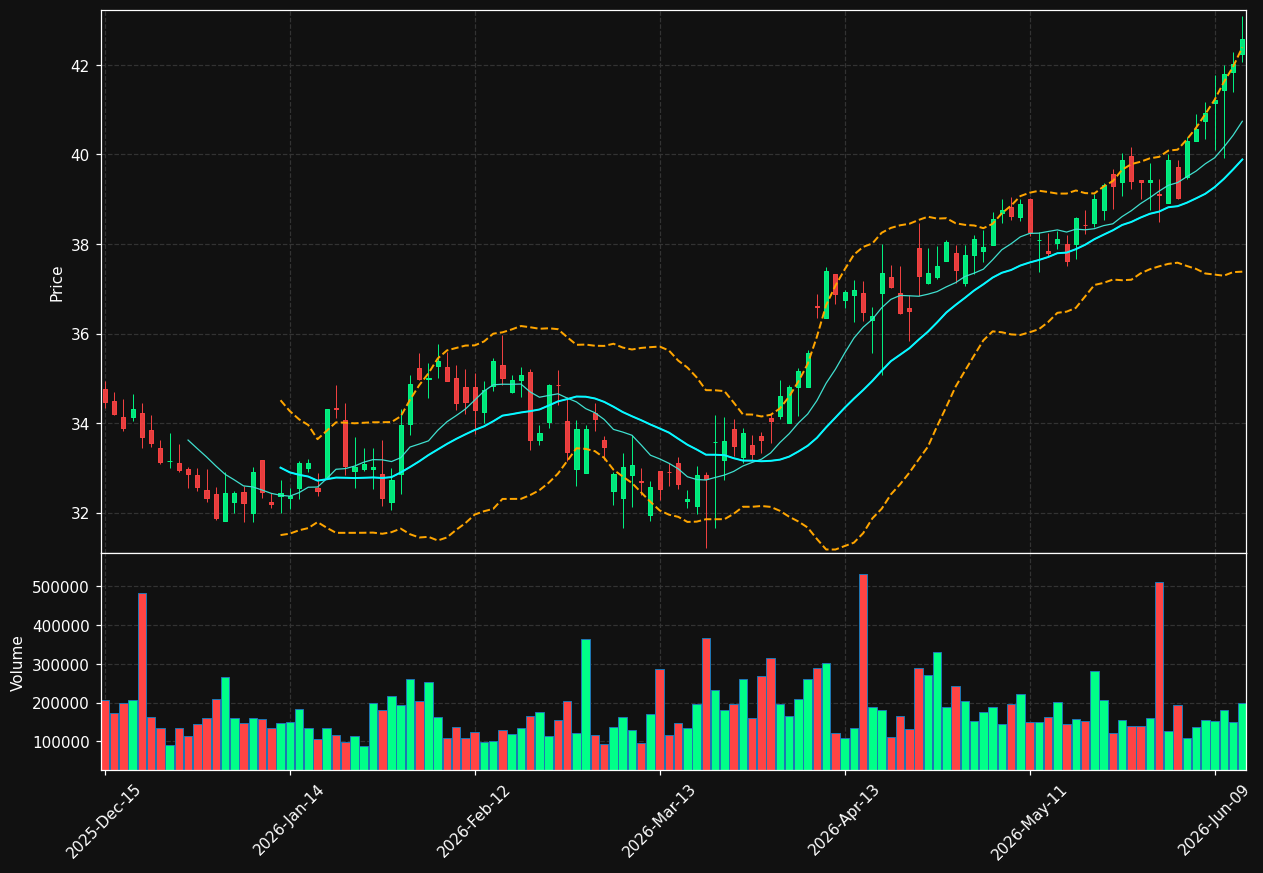1263x873 pixels.
Task: Click the 300000 volume axis label
Action: click(60, 665)
